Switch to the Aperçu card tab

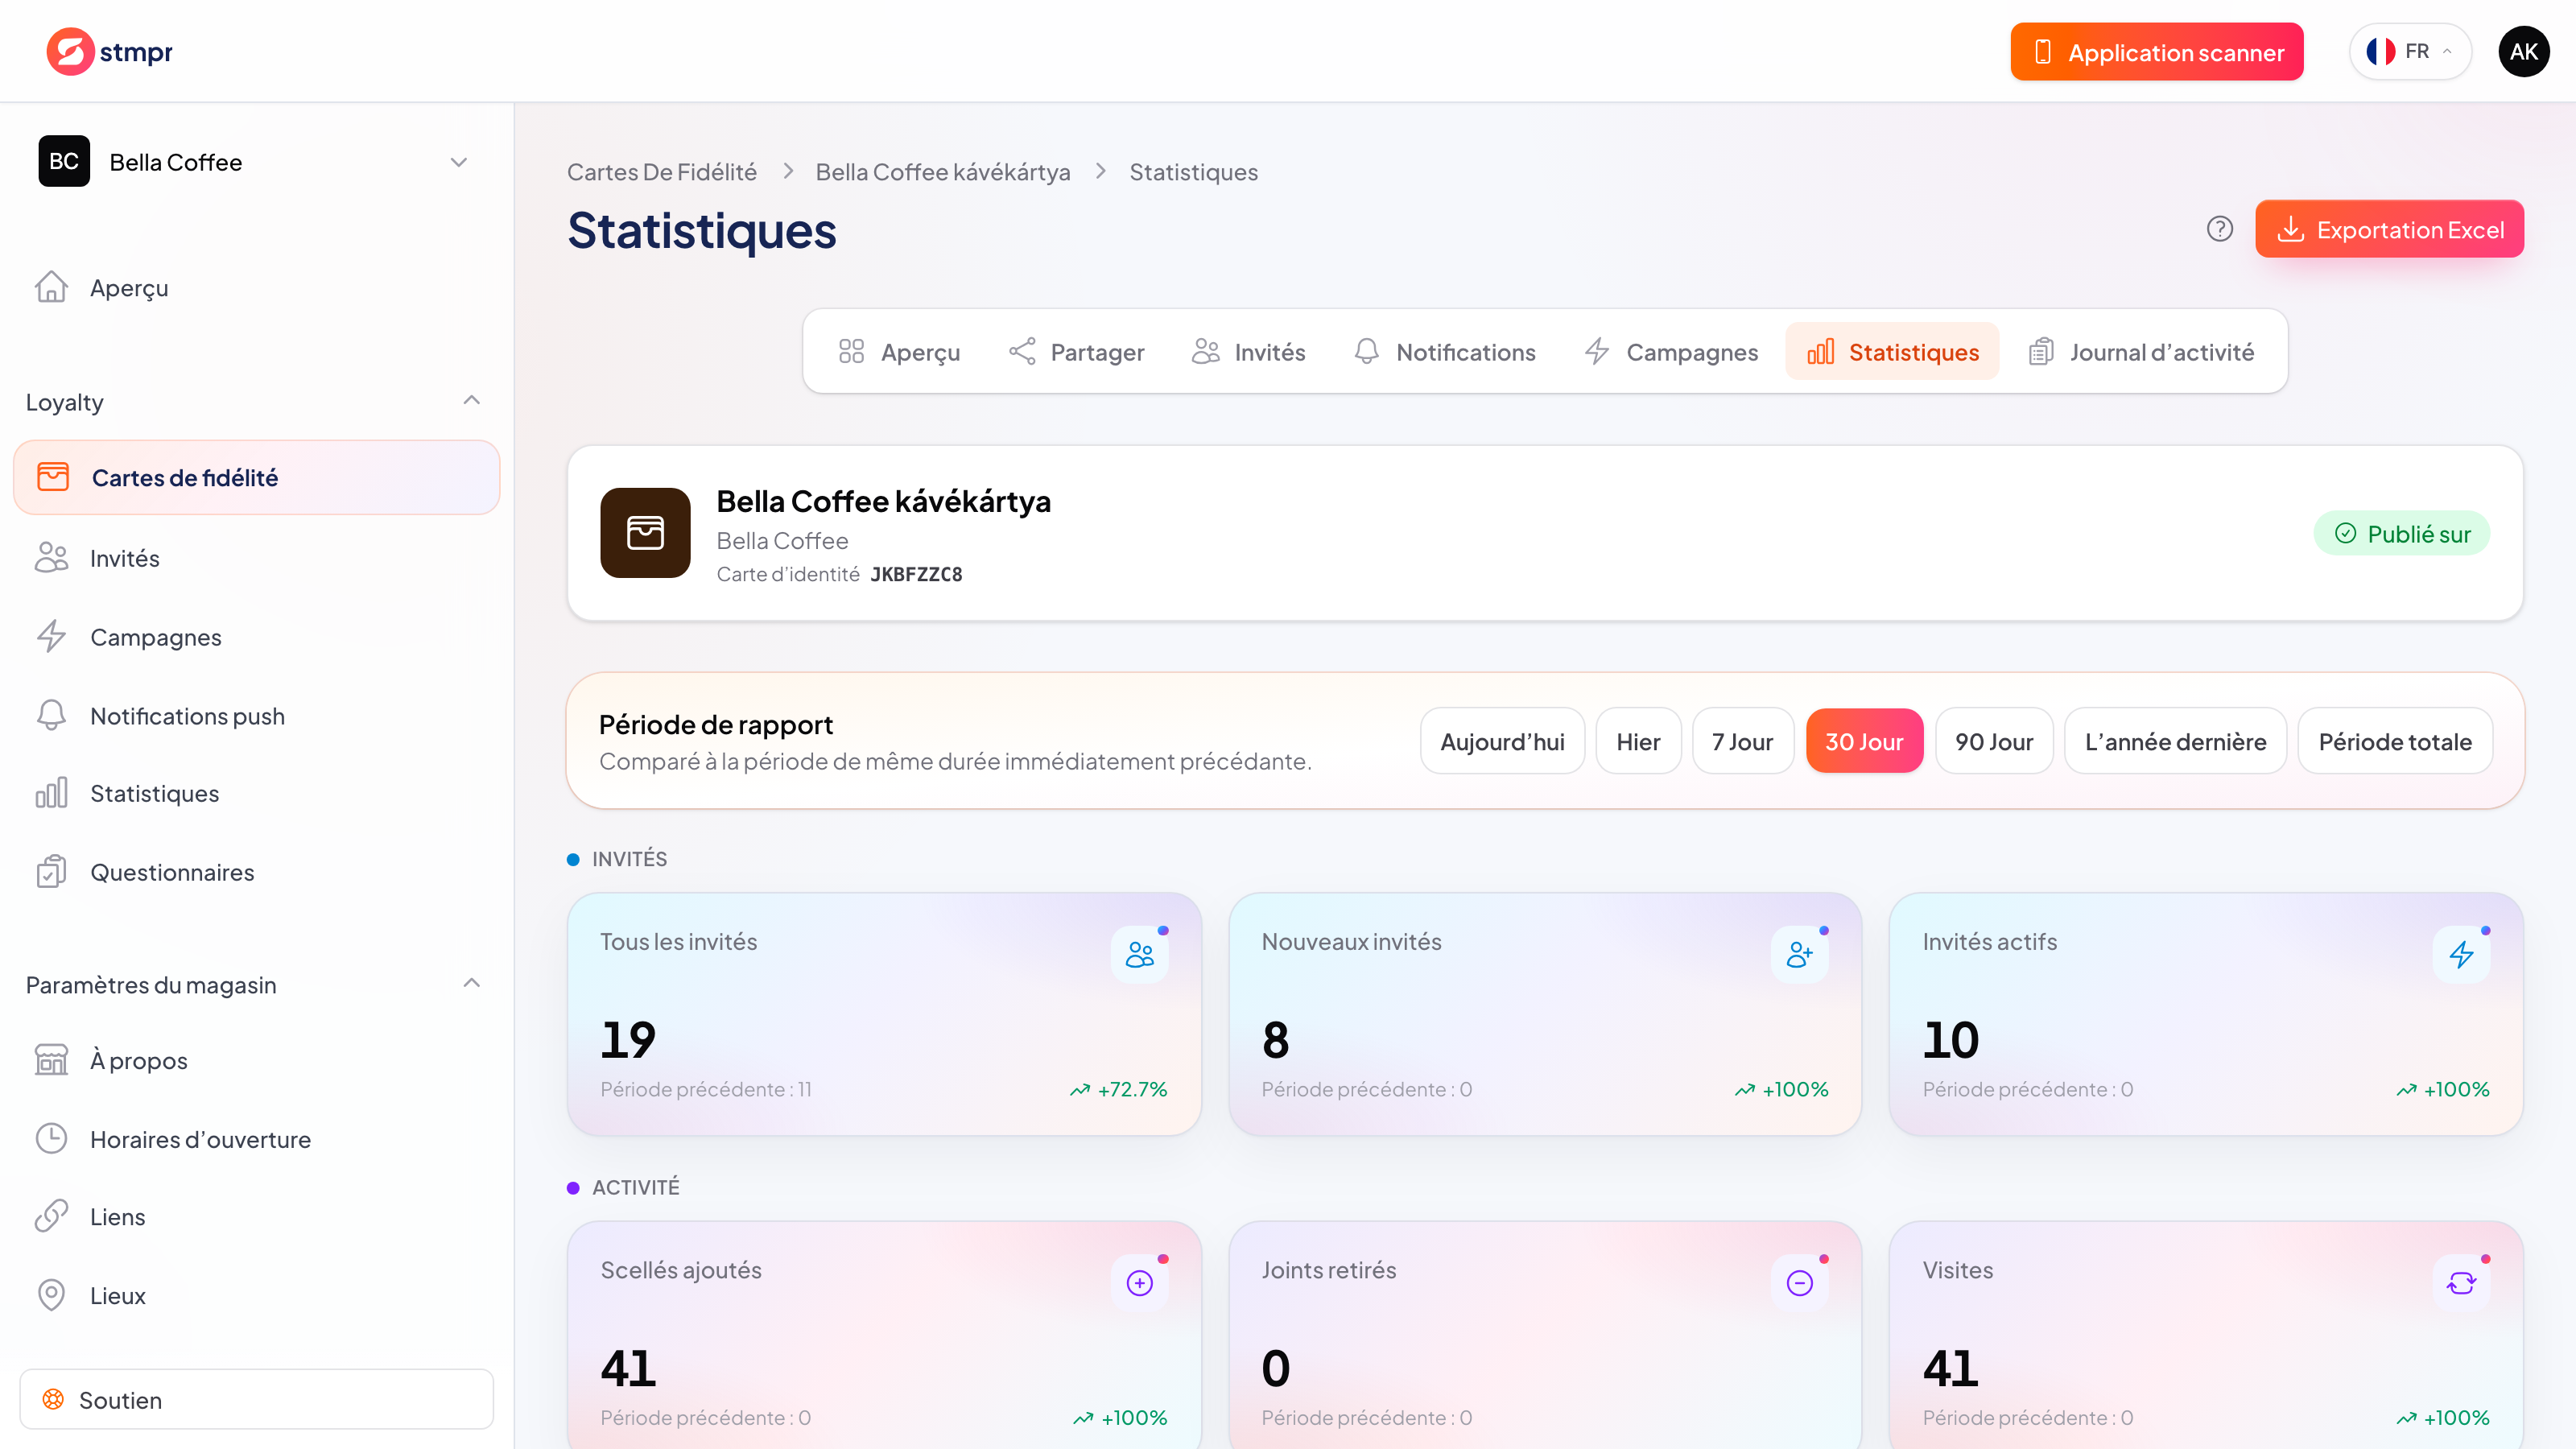tap(899, 351)
